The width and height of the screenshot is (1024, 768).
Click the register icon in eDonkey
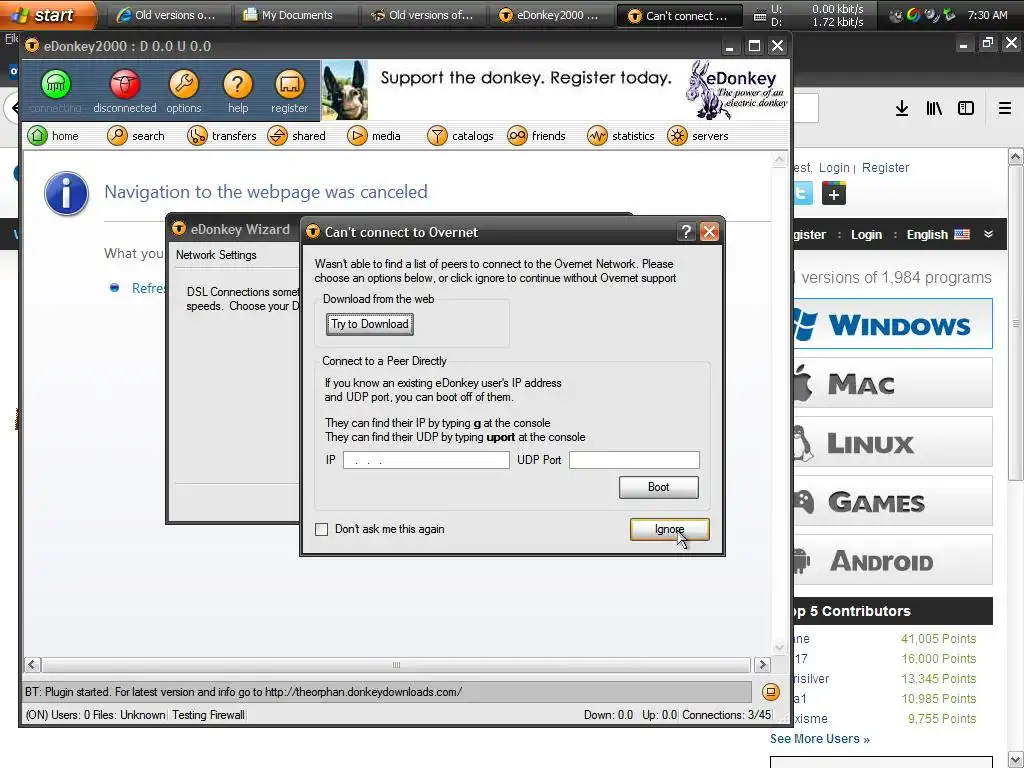(289, 84)
